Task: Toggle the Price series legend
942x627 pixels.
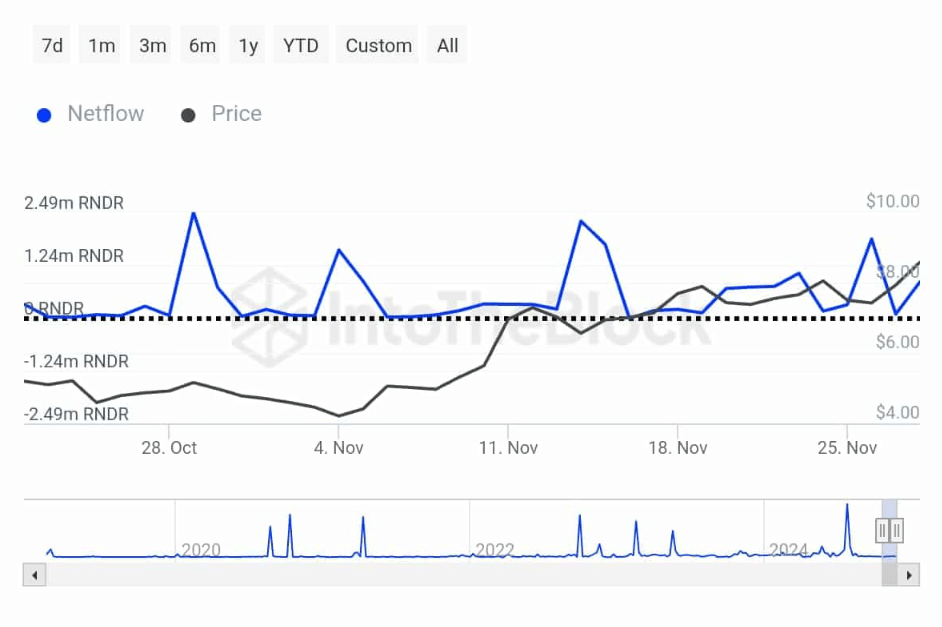Action: coord(222,114)
